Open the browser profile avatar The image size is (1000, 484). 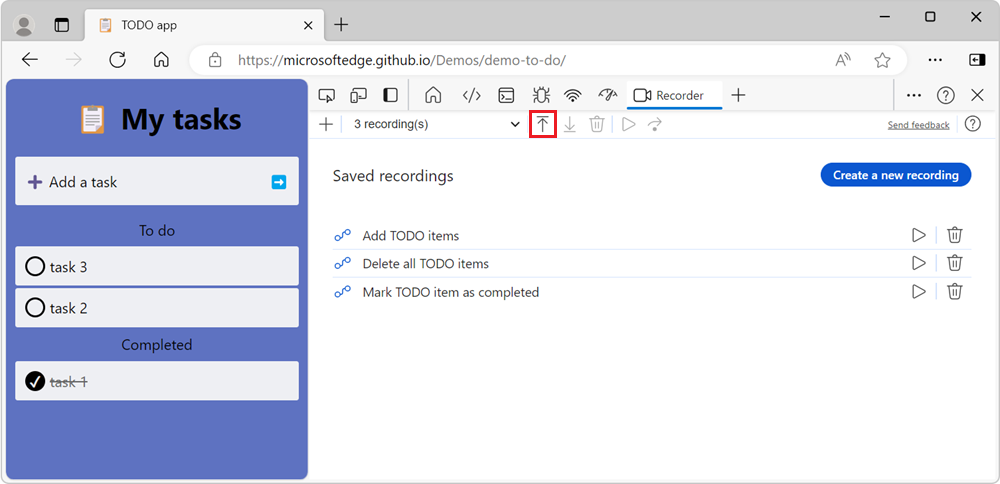pos(24,25)
